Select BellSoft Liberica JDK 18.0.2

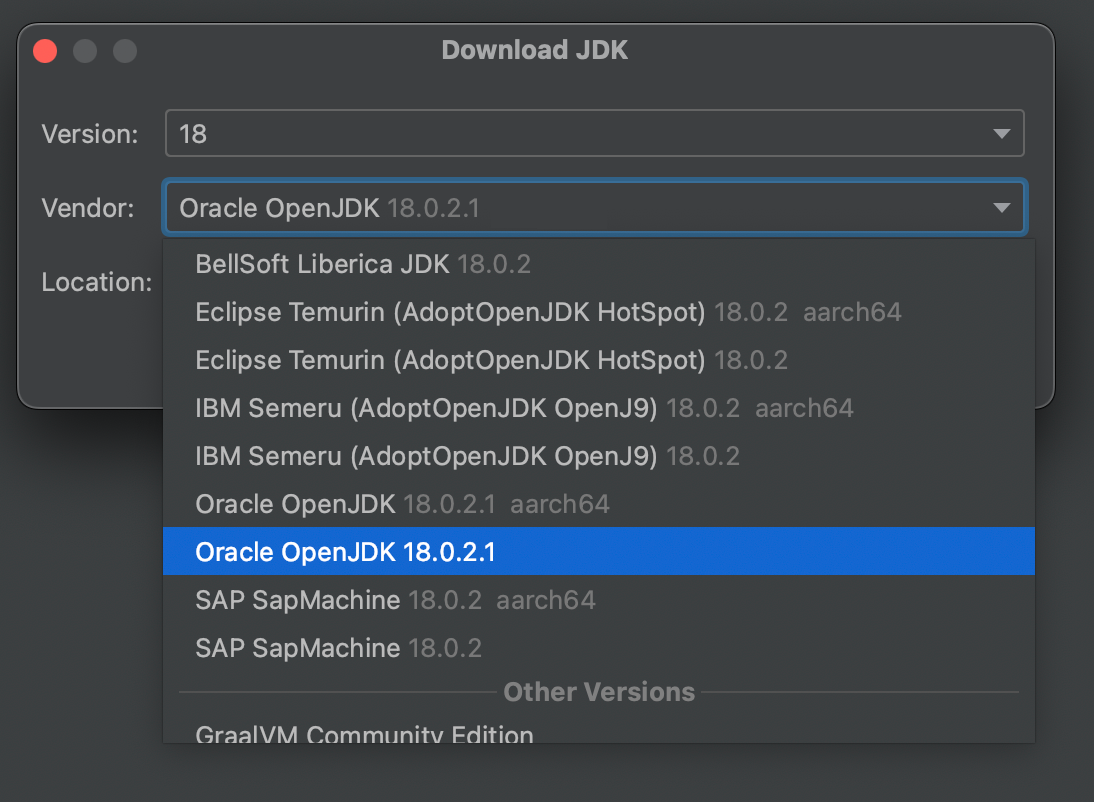[x=599, y=265]
